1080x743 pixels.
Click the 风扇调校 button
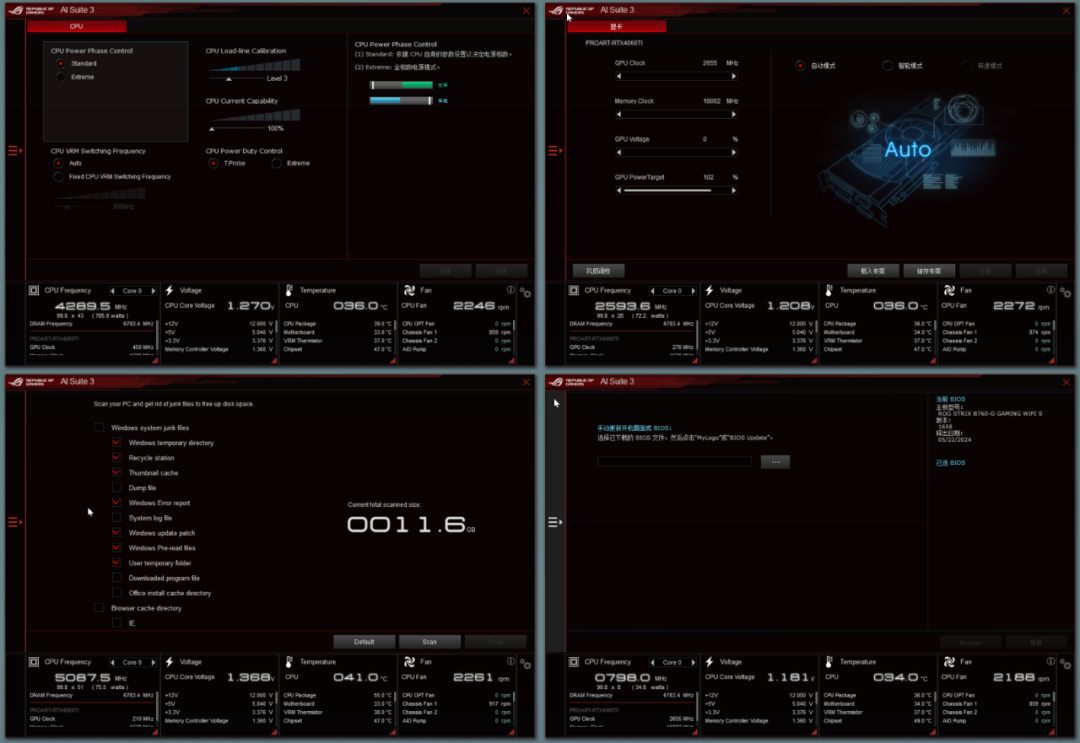[x=598, y=271]
